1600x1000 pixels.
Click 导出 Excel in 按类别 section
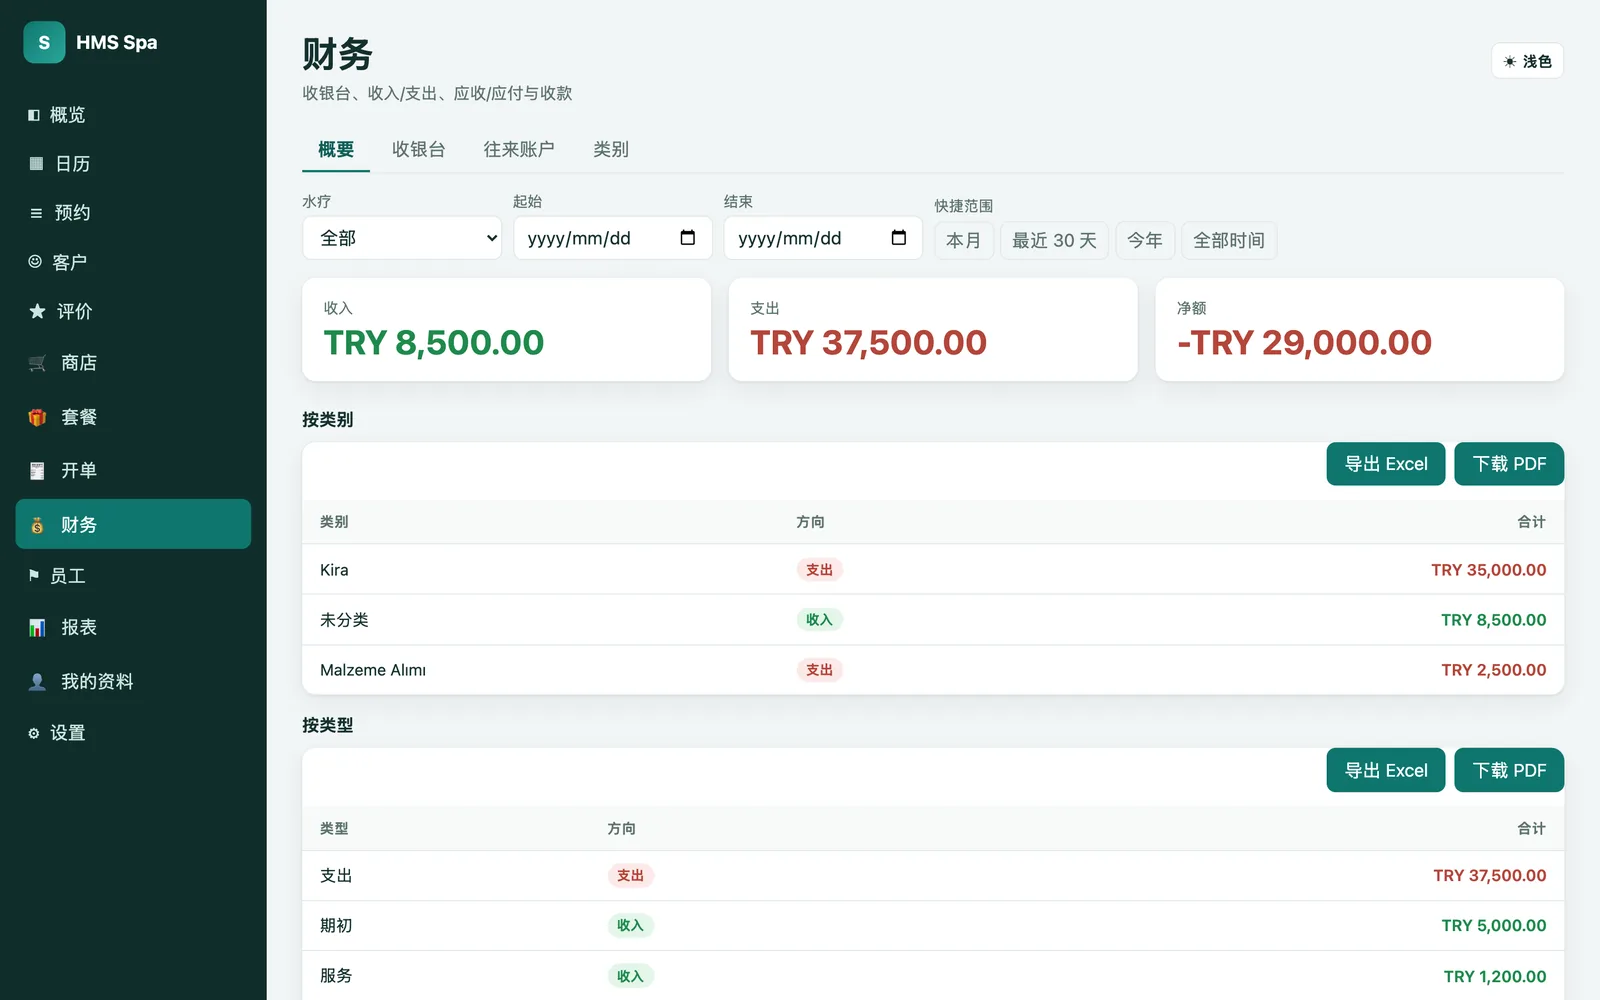tap(1386, 464)
